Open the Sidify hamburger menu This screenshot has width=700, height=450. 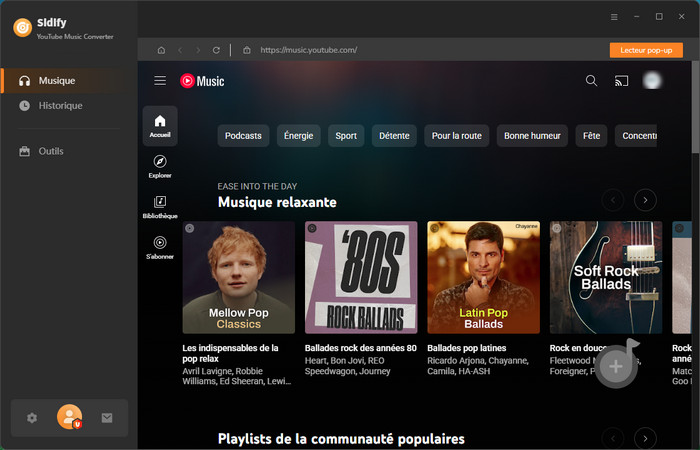tap(614, 17)
